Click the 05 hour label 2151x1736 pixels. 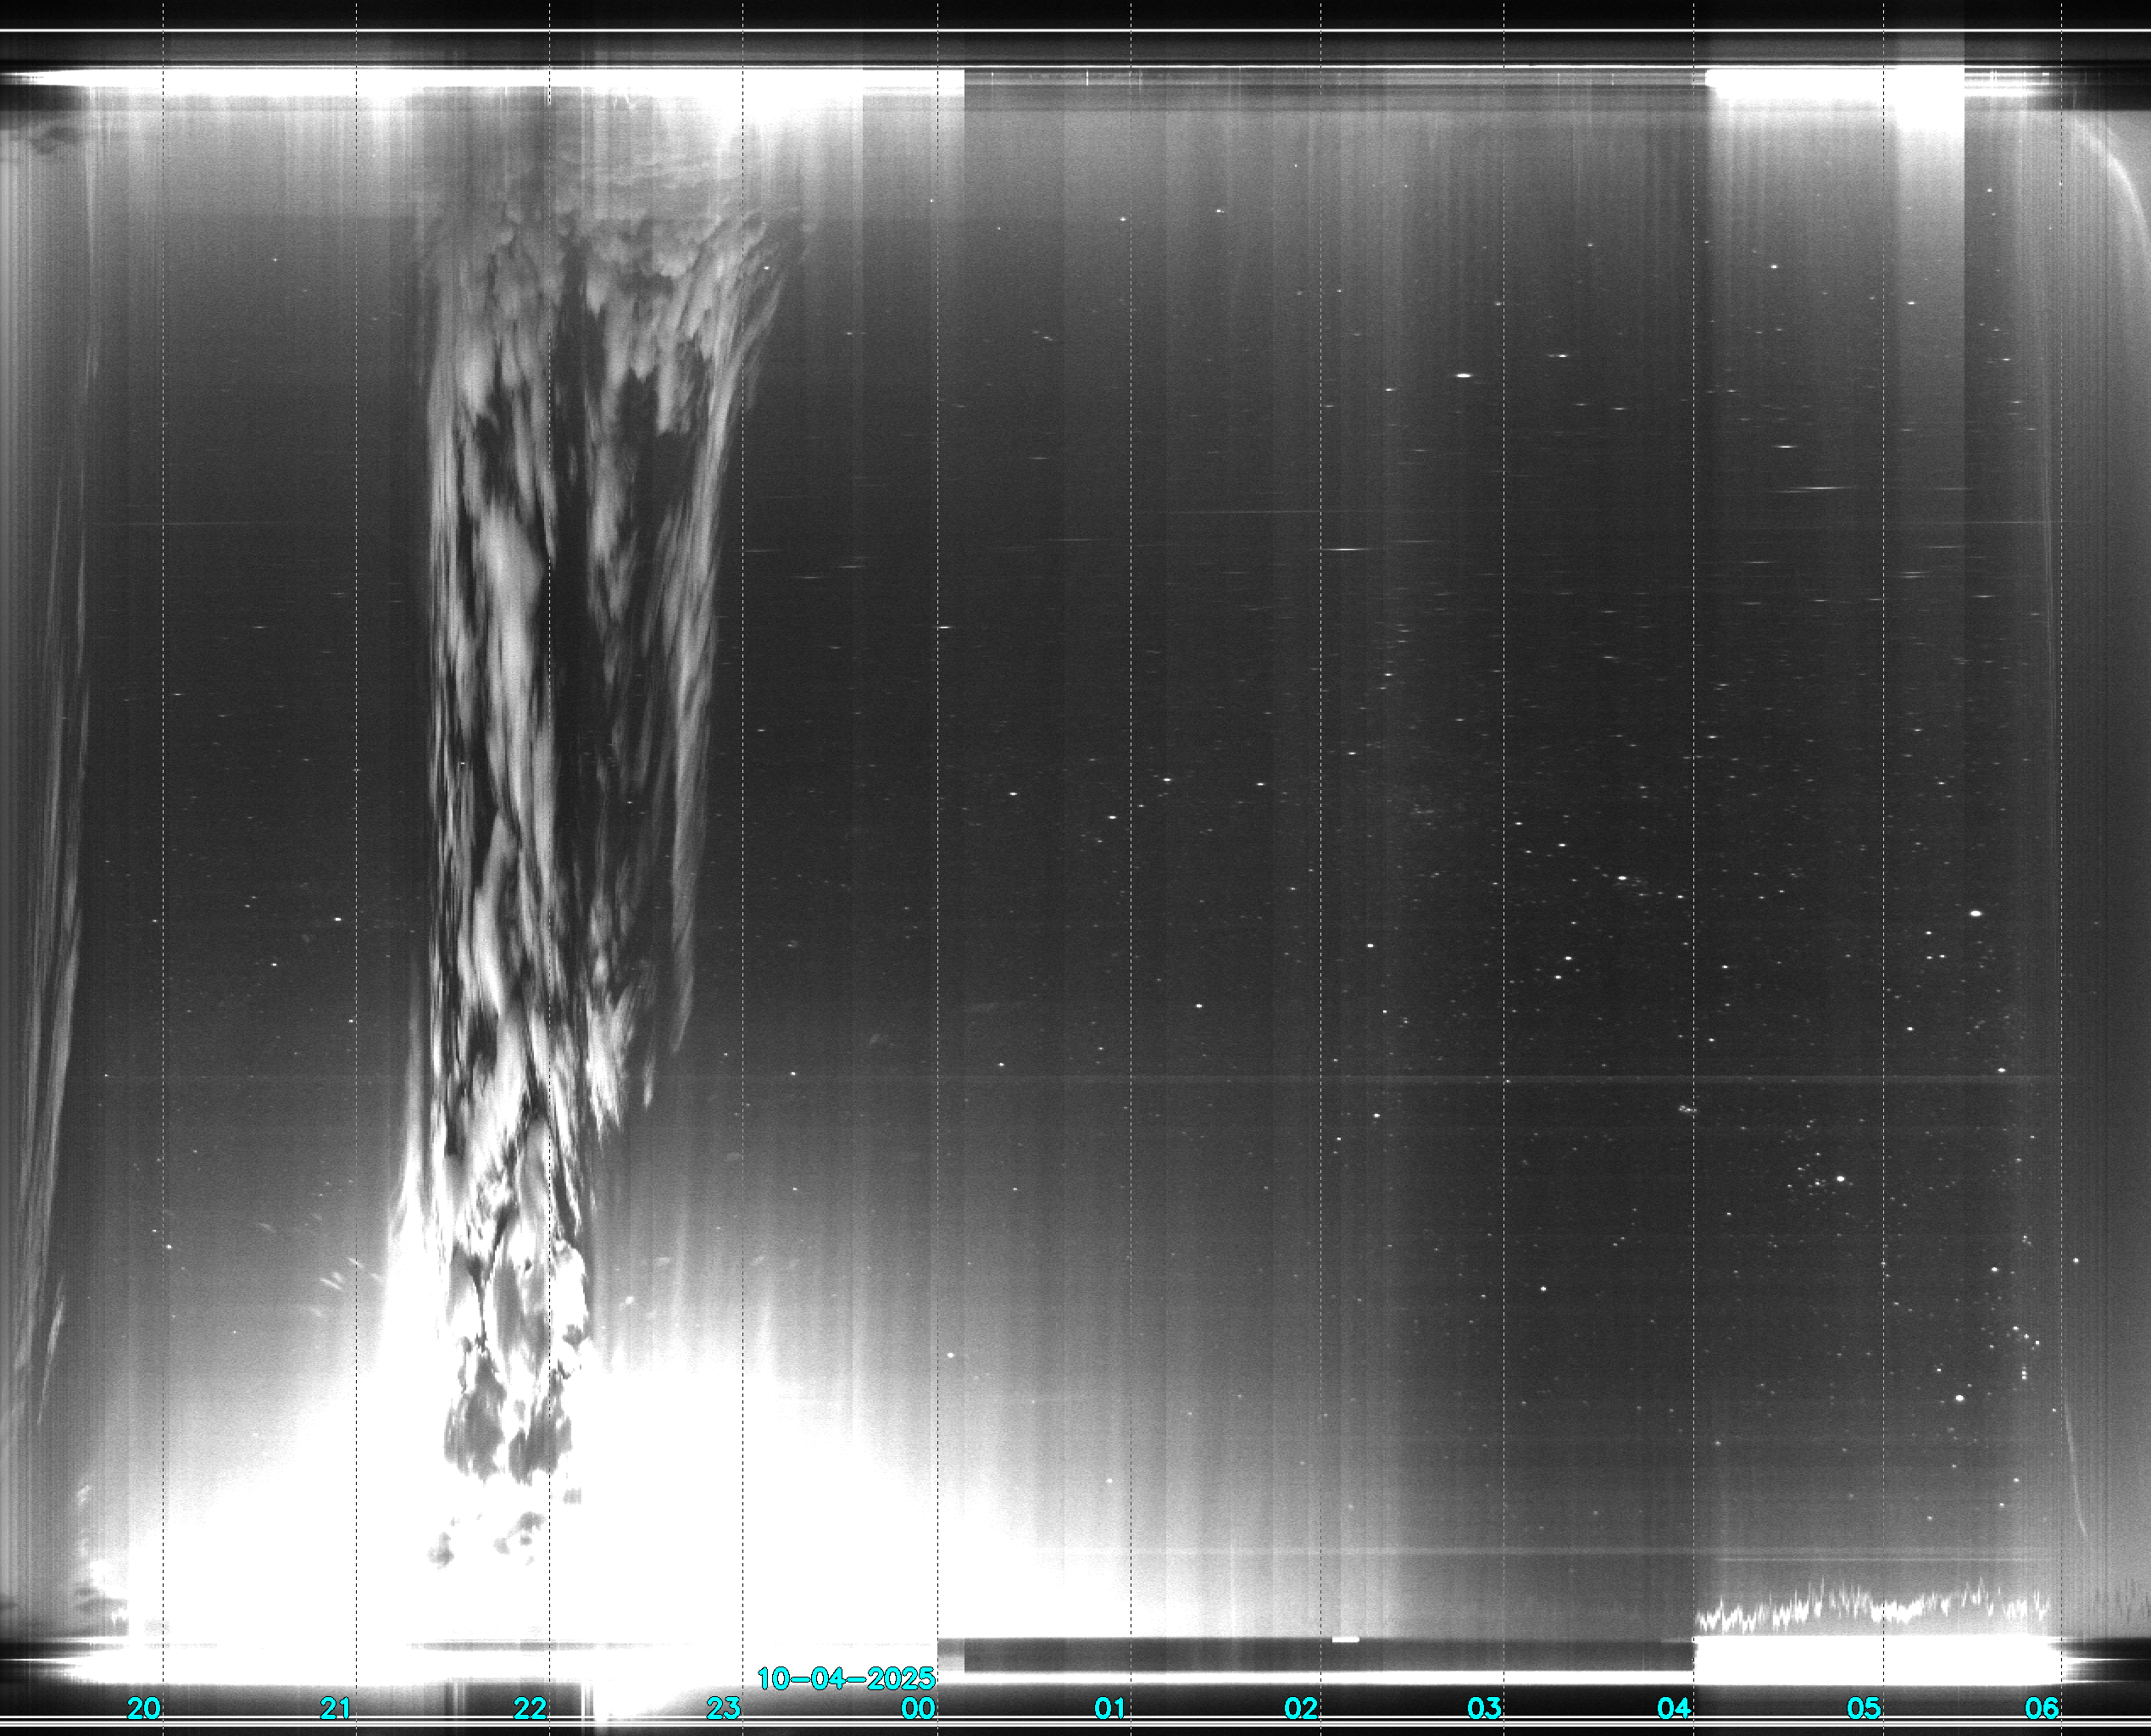[1864, 1708]
